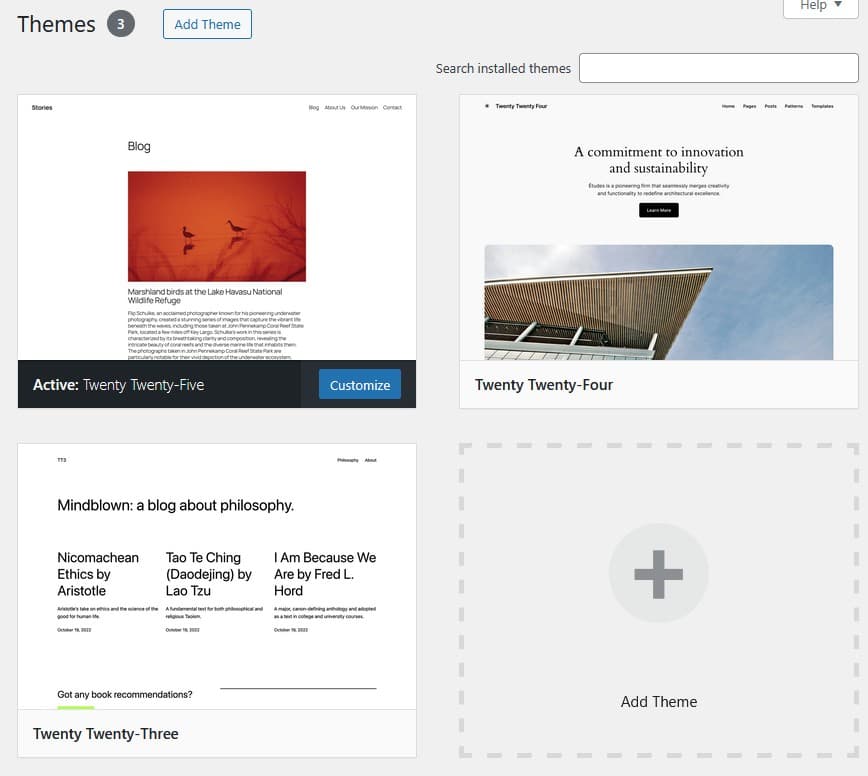Focus the Search installed themes field
This screenshot has height=776, width=868.
coord(718,68)
